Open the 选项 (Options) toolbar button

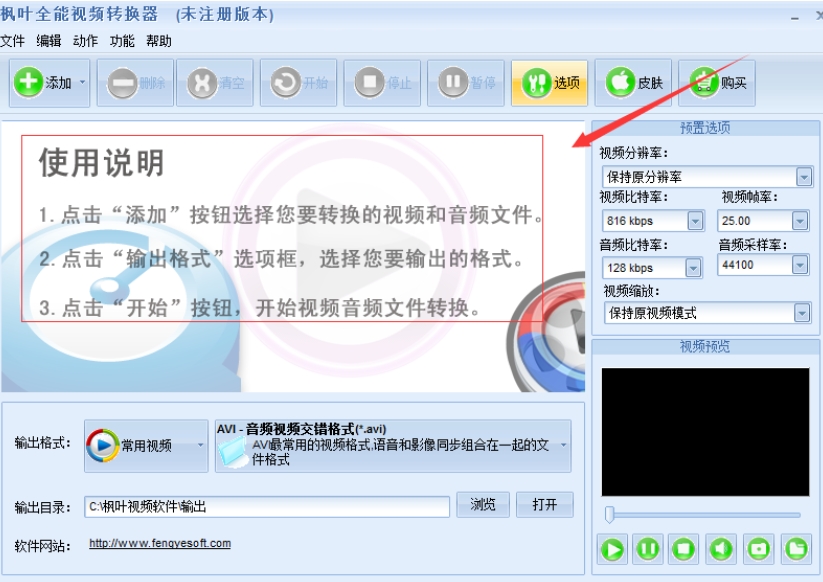coord(550,83)
